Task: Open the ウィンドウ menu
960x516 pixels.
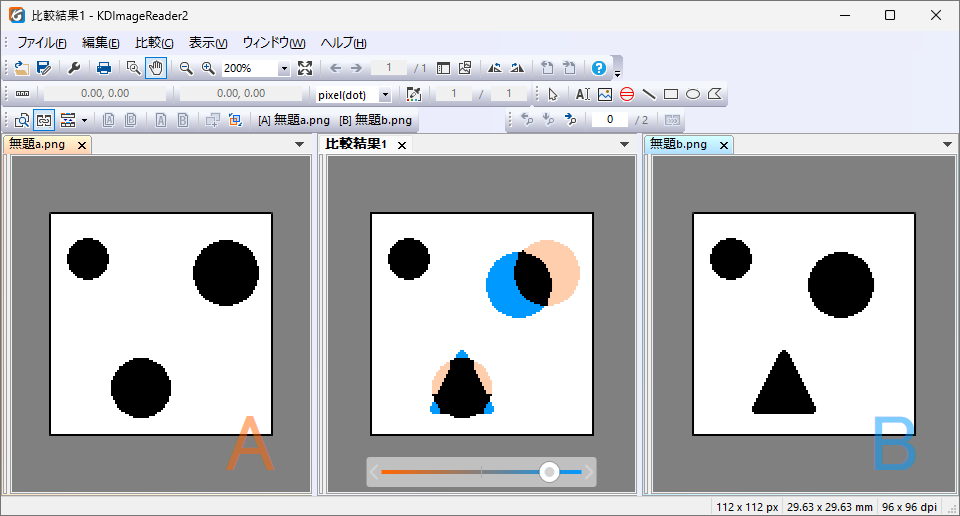Action: coord(274,43)
